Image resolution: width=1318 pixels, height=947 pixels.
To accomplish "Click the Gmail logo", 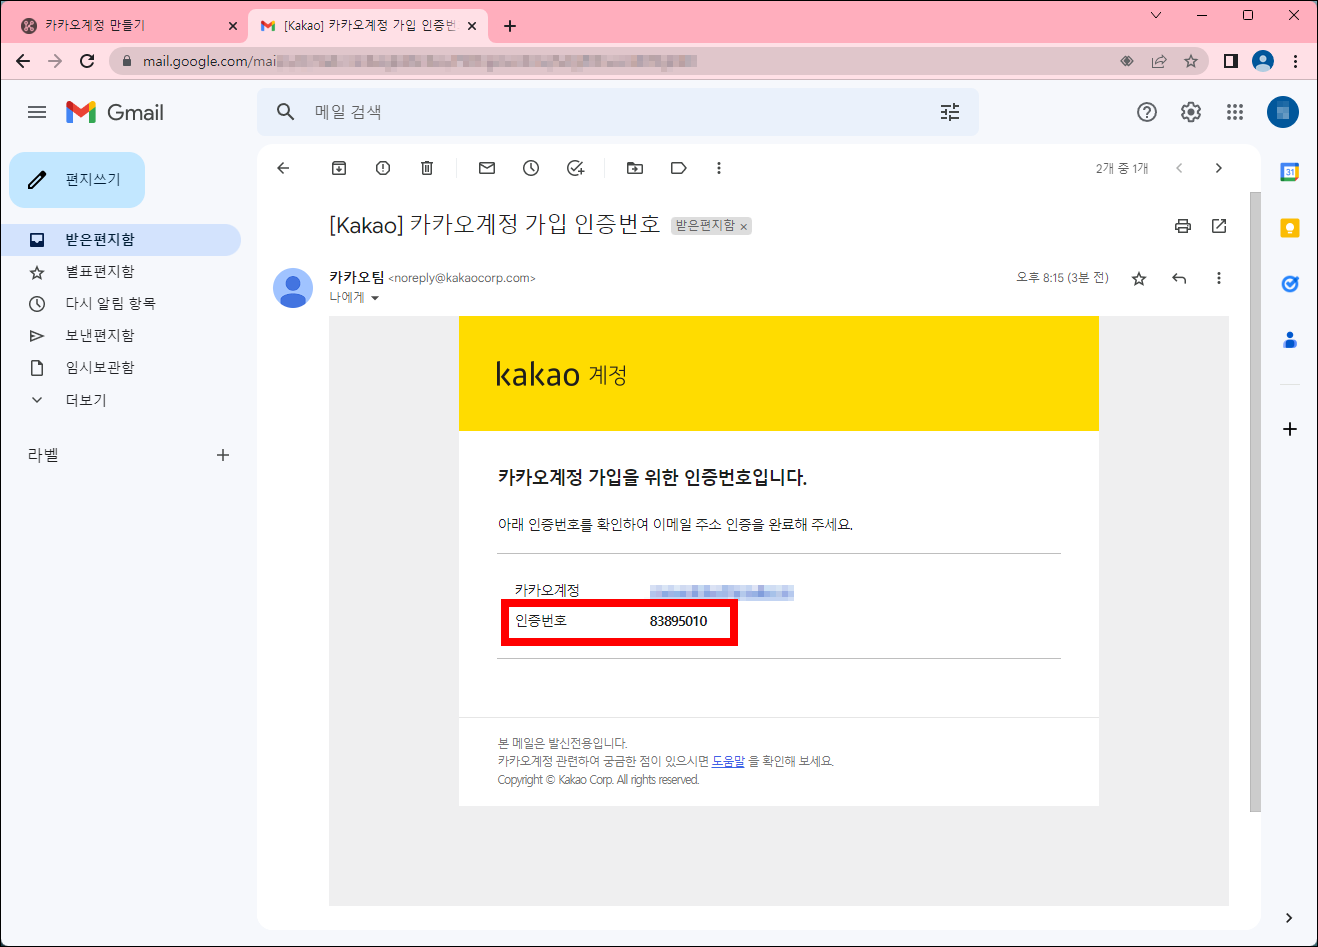I will click(115, 112).
